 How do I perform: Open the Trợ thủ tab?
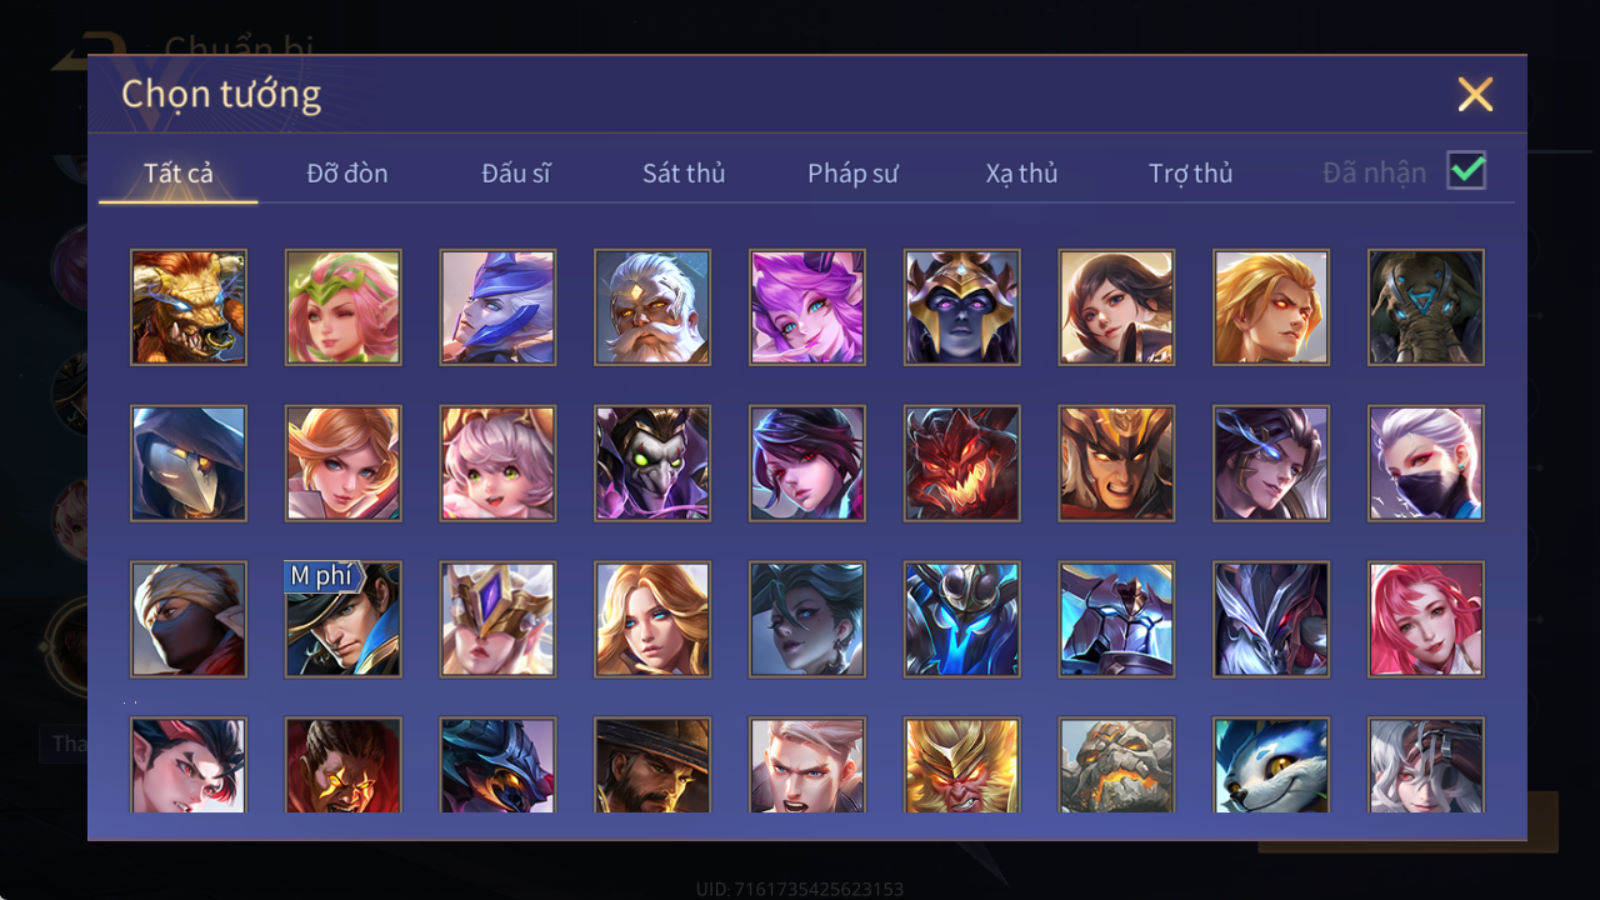[x=1190, y=173]
